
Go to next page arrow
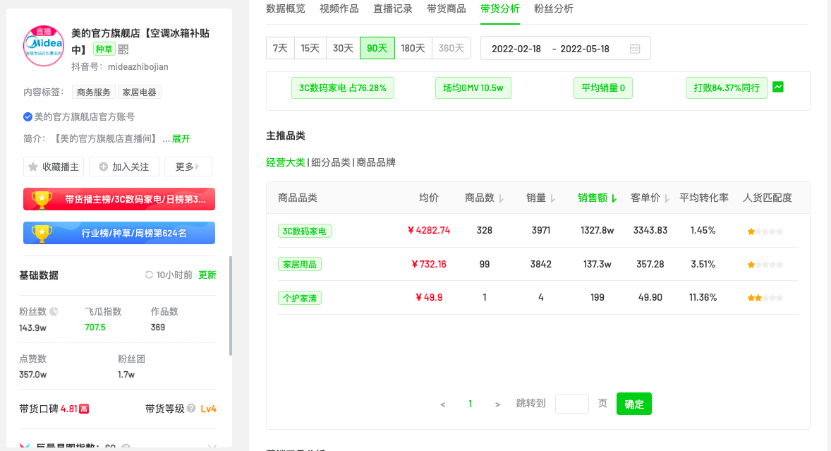[x=497, y=404]
